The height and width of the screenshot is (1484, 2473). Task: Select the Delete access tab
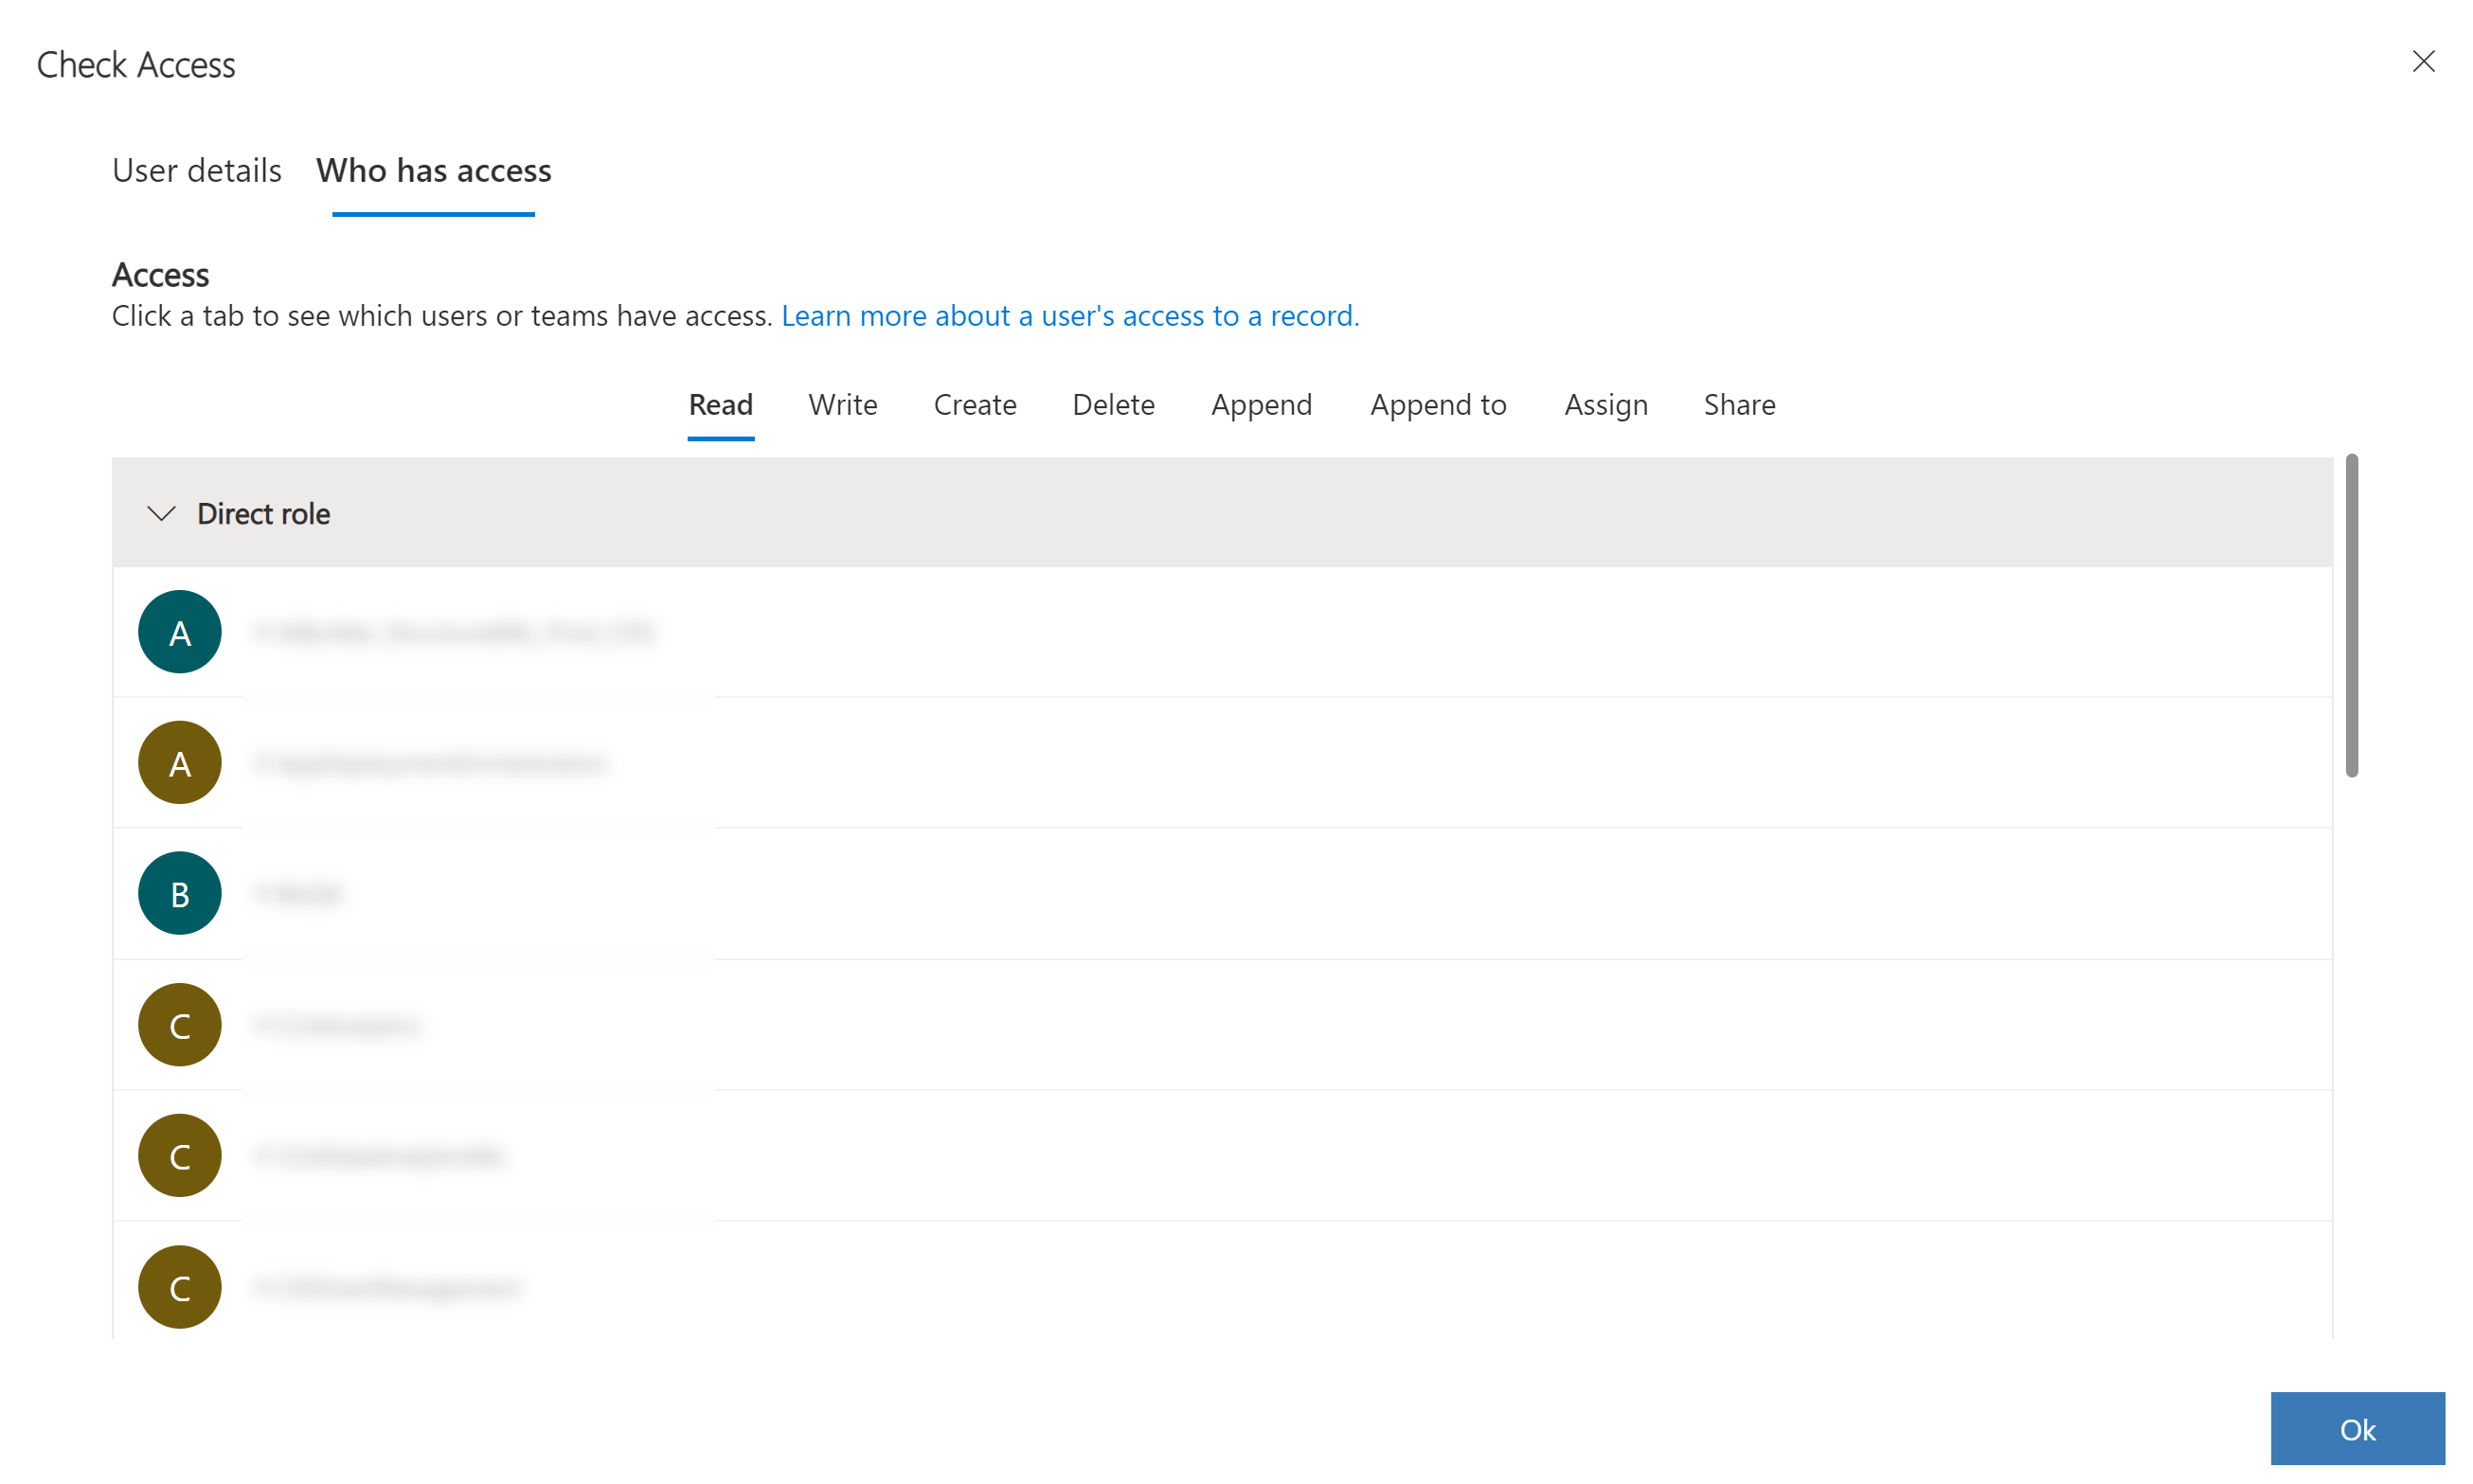(1113, 402)
